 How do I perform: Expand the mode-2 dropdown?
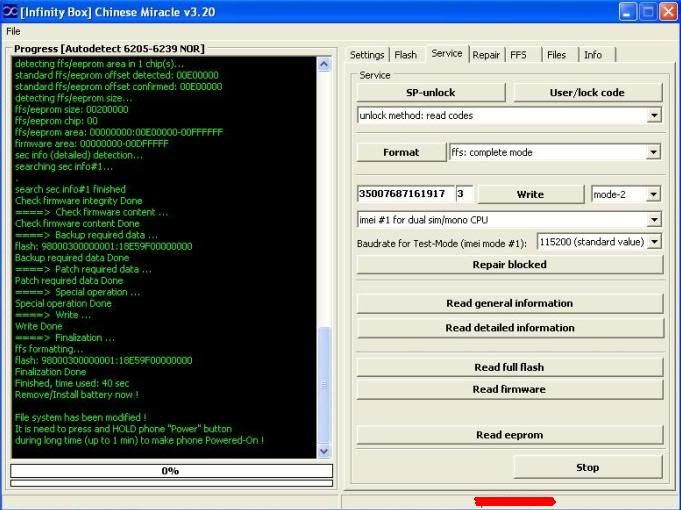tap(653, 195)
